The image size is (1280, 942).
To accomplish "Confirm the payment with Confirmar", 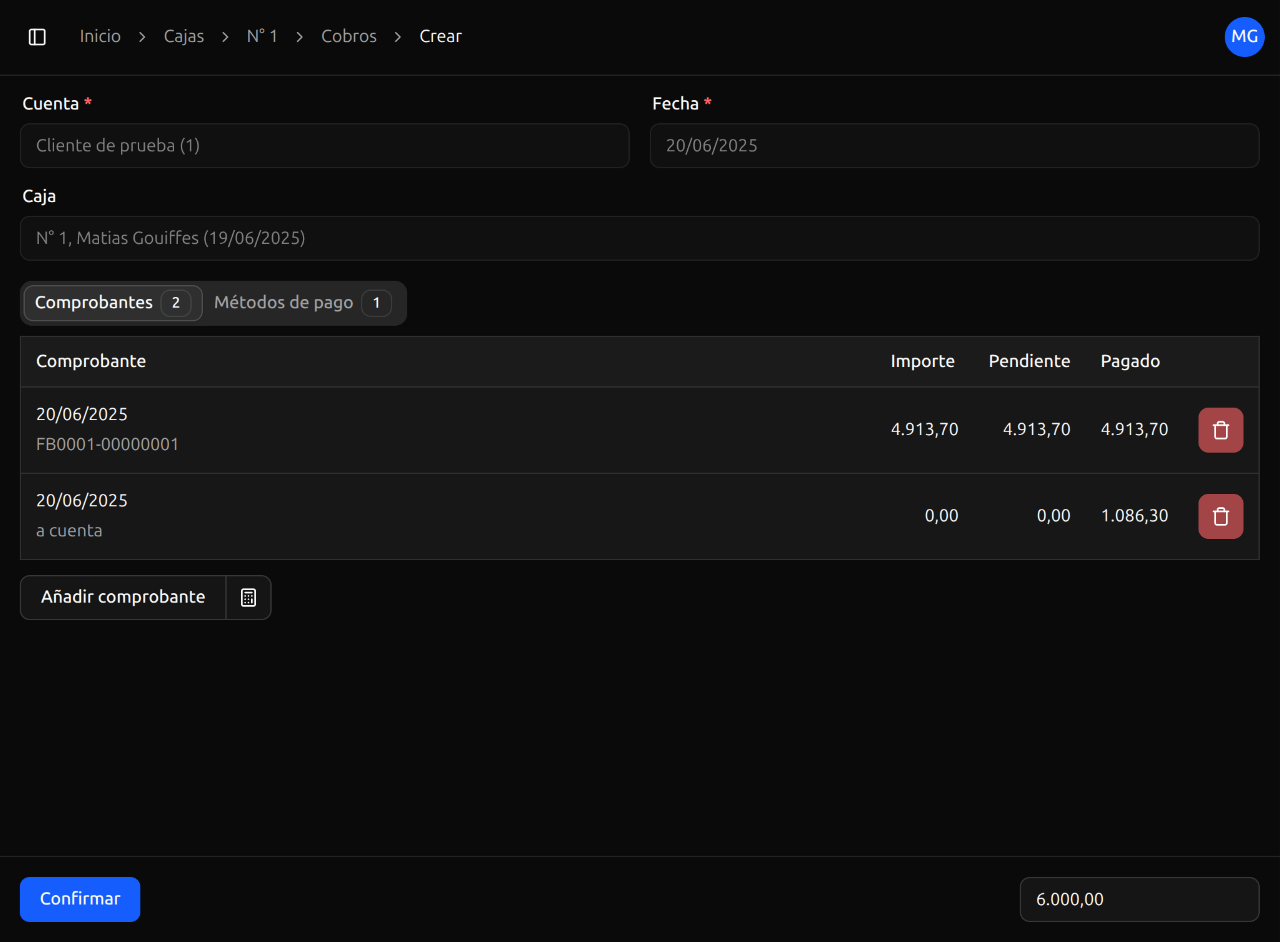I will pyautogui.click(x=80, y=899).
